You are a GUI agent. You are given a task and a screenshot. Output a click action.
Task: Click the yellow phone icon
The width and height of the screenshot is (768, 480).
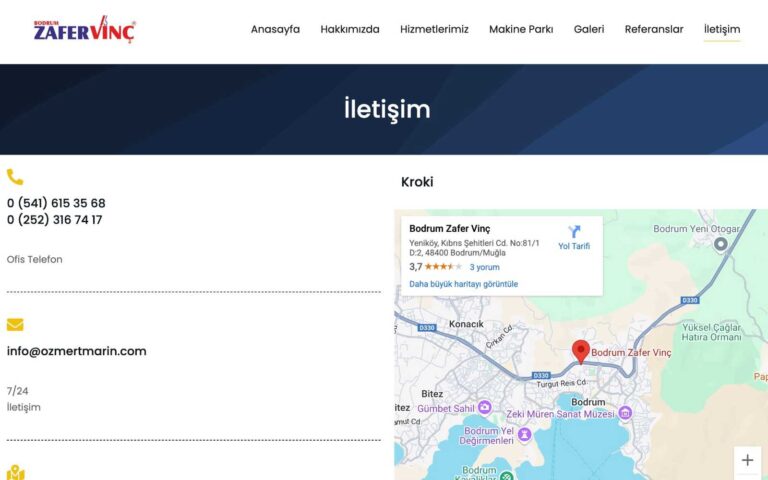click(x=15, y=177)
